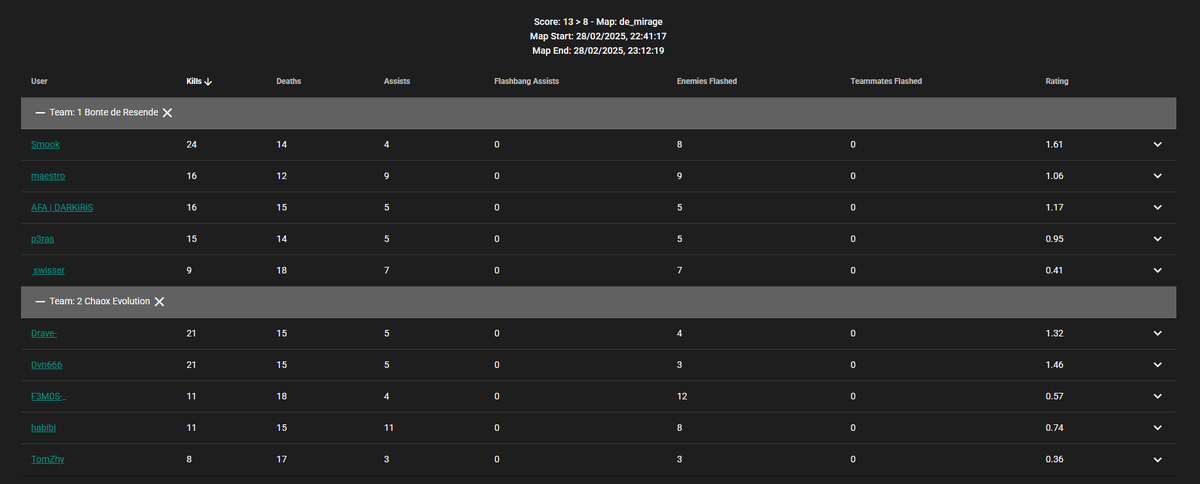1200x484 pixels.
Task: Expand F3M0S-_ row details
Action: [x=1157, y=396]
